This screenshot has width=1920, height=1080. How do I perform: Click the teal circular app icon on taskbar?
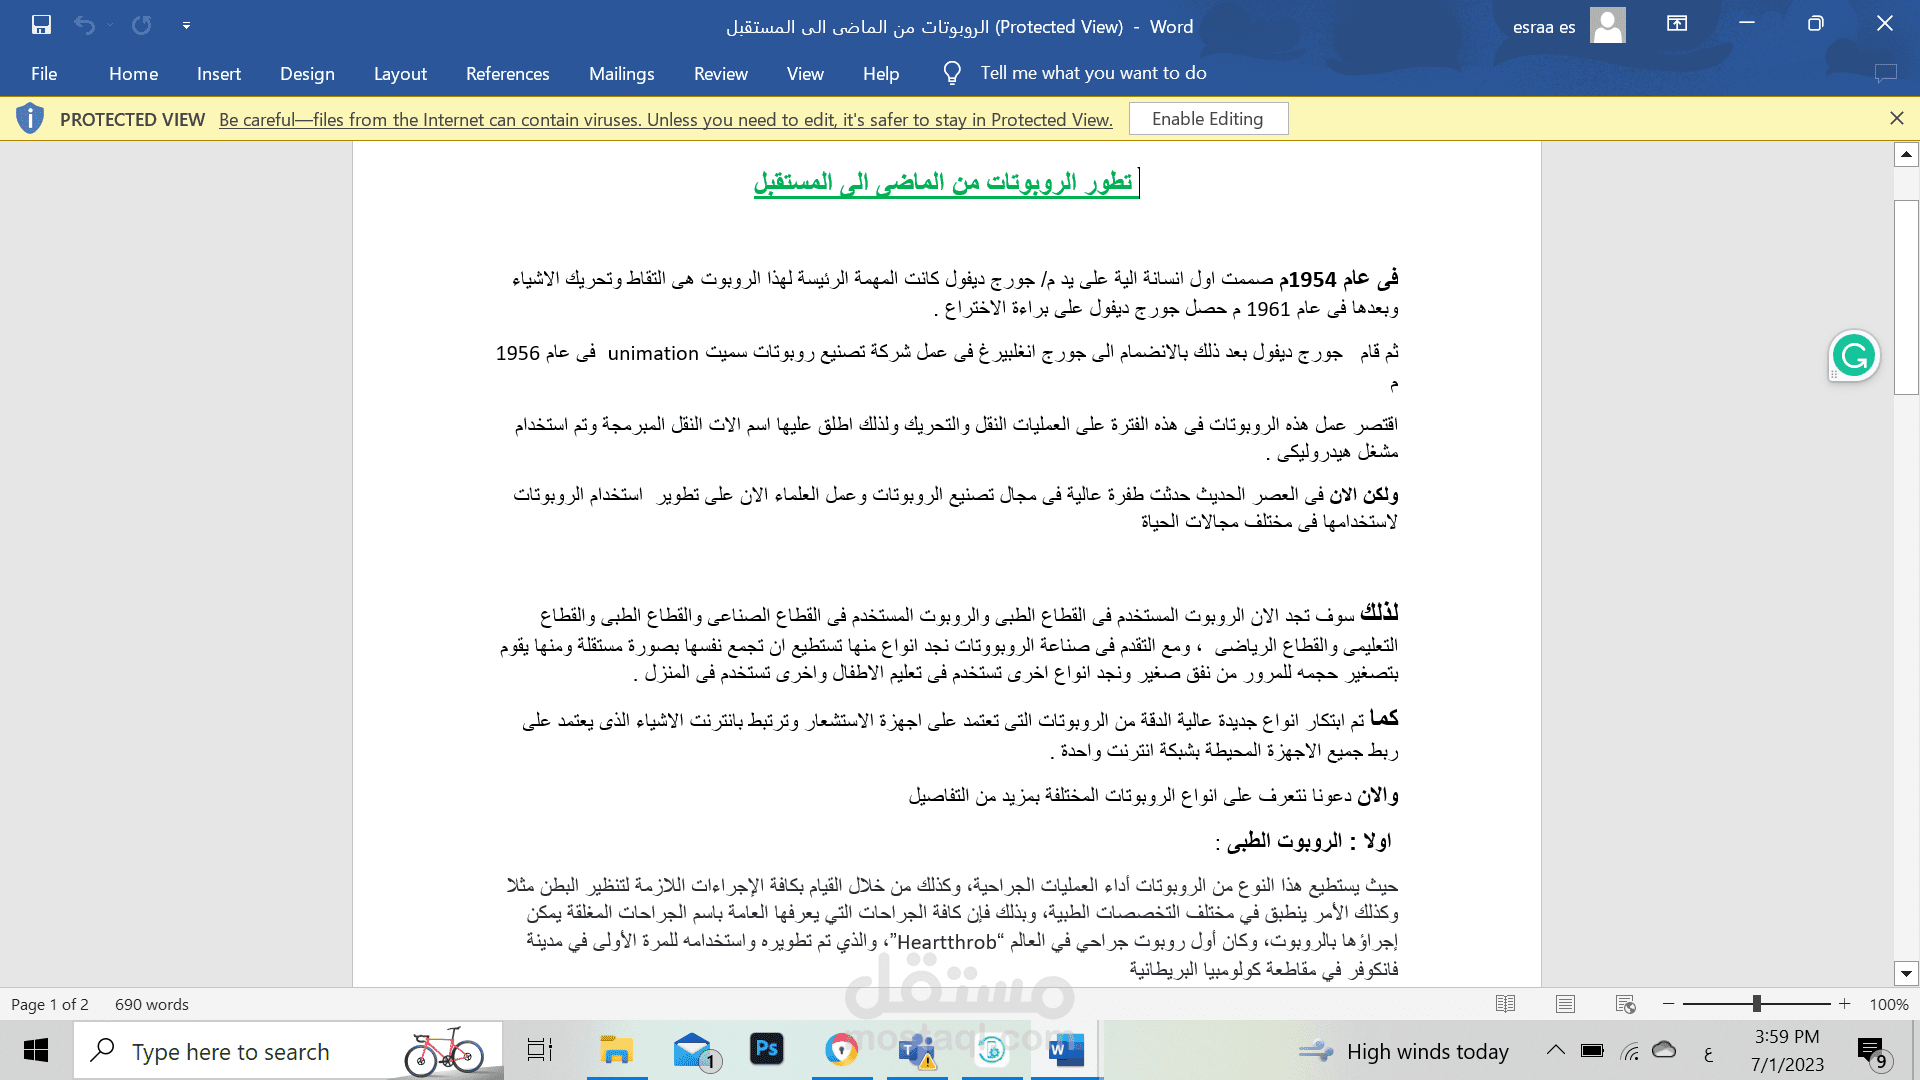point(992,1051)
